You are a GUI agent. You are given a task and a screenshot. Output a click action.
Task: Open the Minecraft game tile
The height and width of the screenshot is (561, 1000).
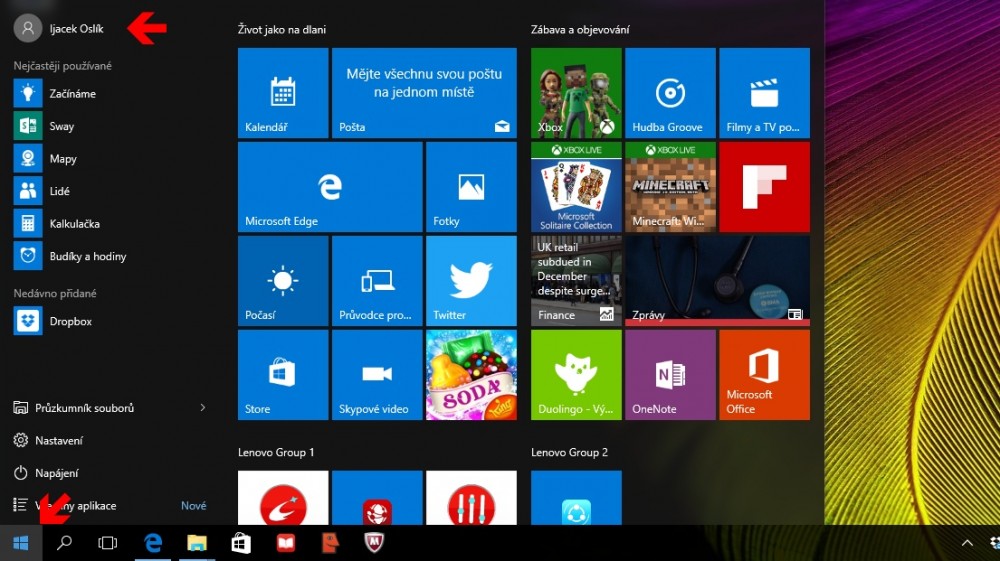pos(669,187)
